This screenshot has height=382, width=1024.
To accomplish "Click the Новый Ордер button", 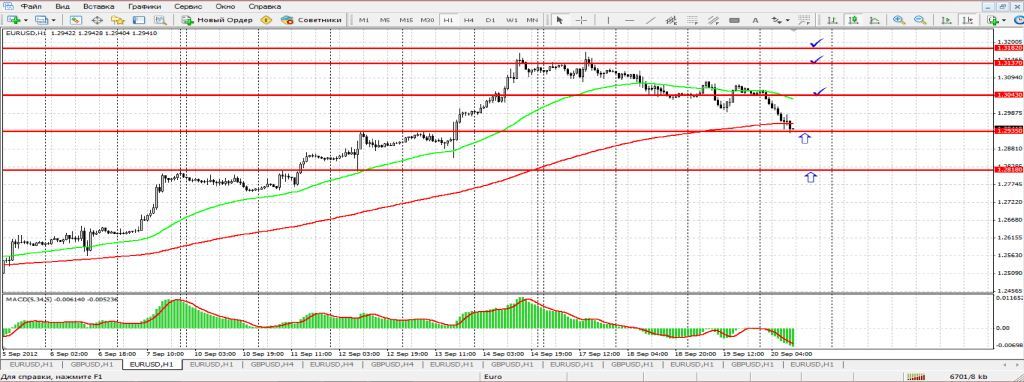I will point(217,20).
